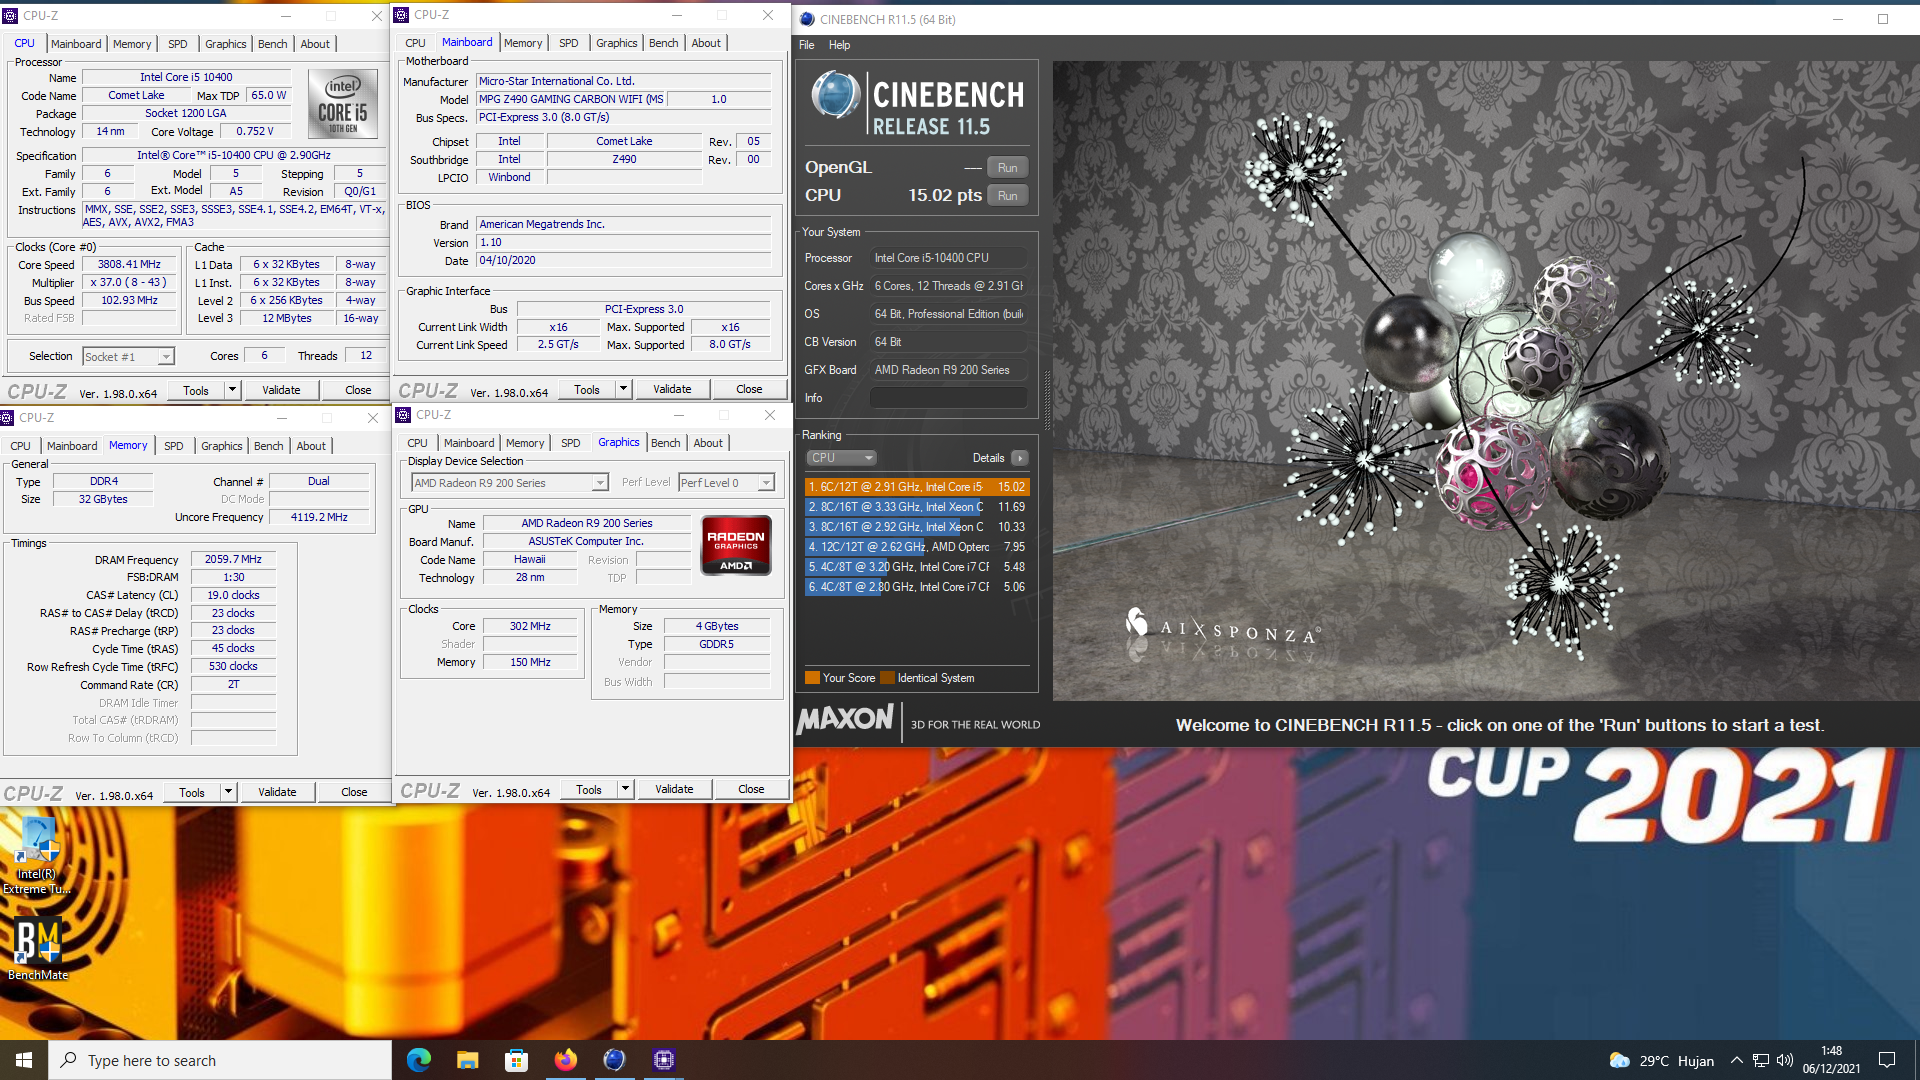Click Type here to search box
1920x1080 pixels.
[x=219, y=1060]
